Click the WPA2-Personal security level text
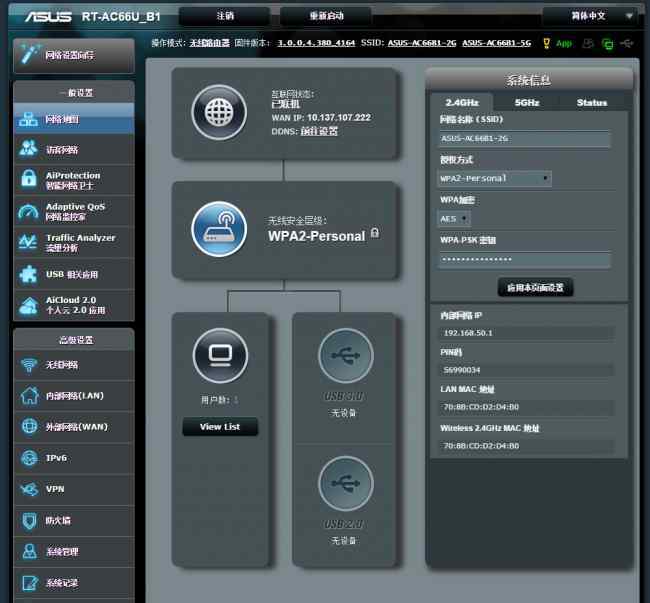This screenshot has width=650, height=603. coord(317,236)
